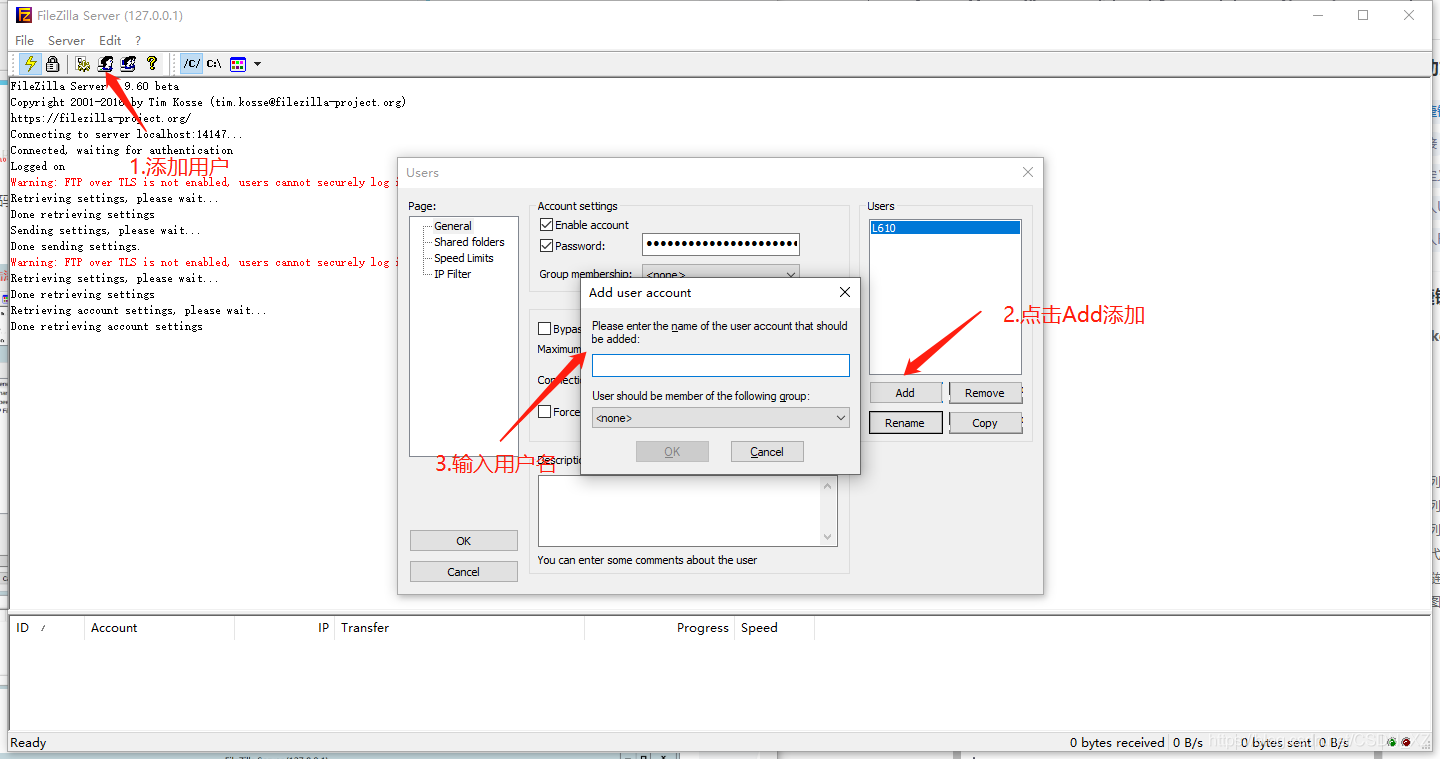1440x759 pixels.
Task: Click OK in Add user account dialog
Action: tap(672, 452)
